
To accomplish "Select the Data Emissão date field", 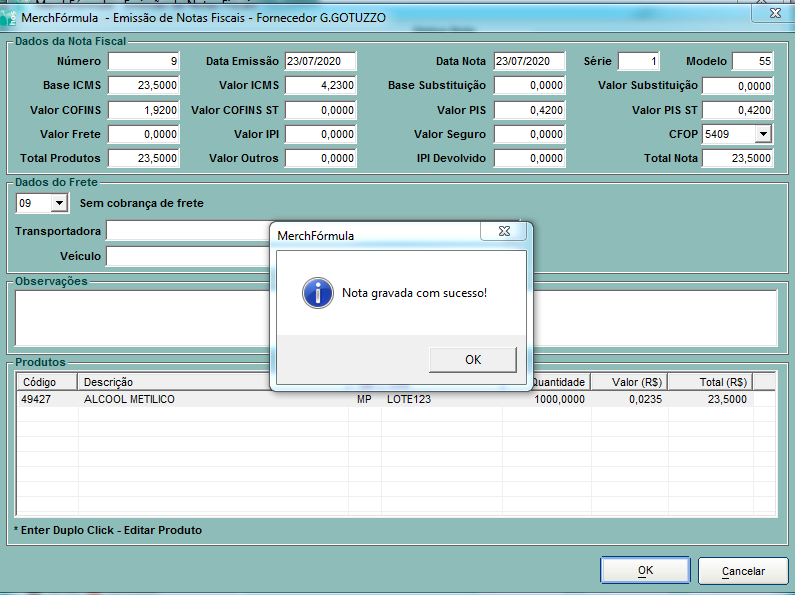I will point(320,62).
